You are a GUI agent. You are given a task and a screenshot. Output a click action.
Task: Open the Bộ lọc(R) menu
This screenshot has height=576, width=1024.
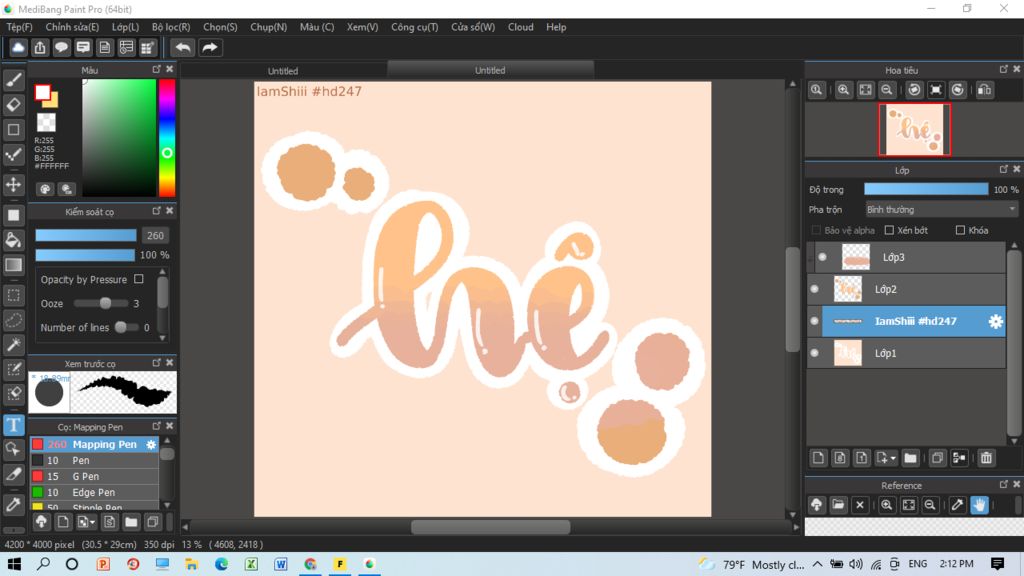[171, 27]
